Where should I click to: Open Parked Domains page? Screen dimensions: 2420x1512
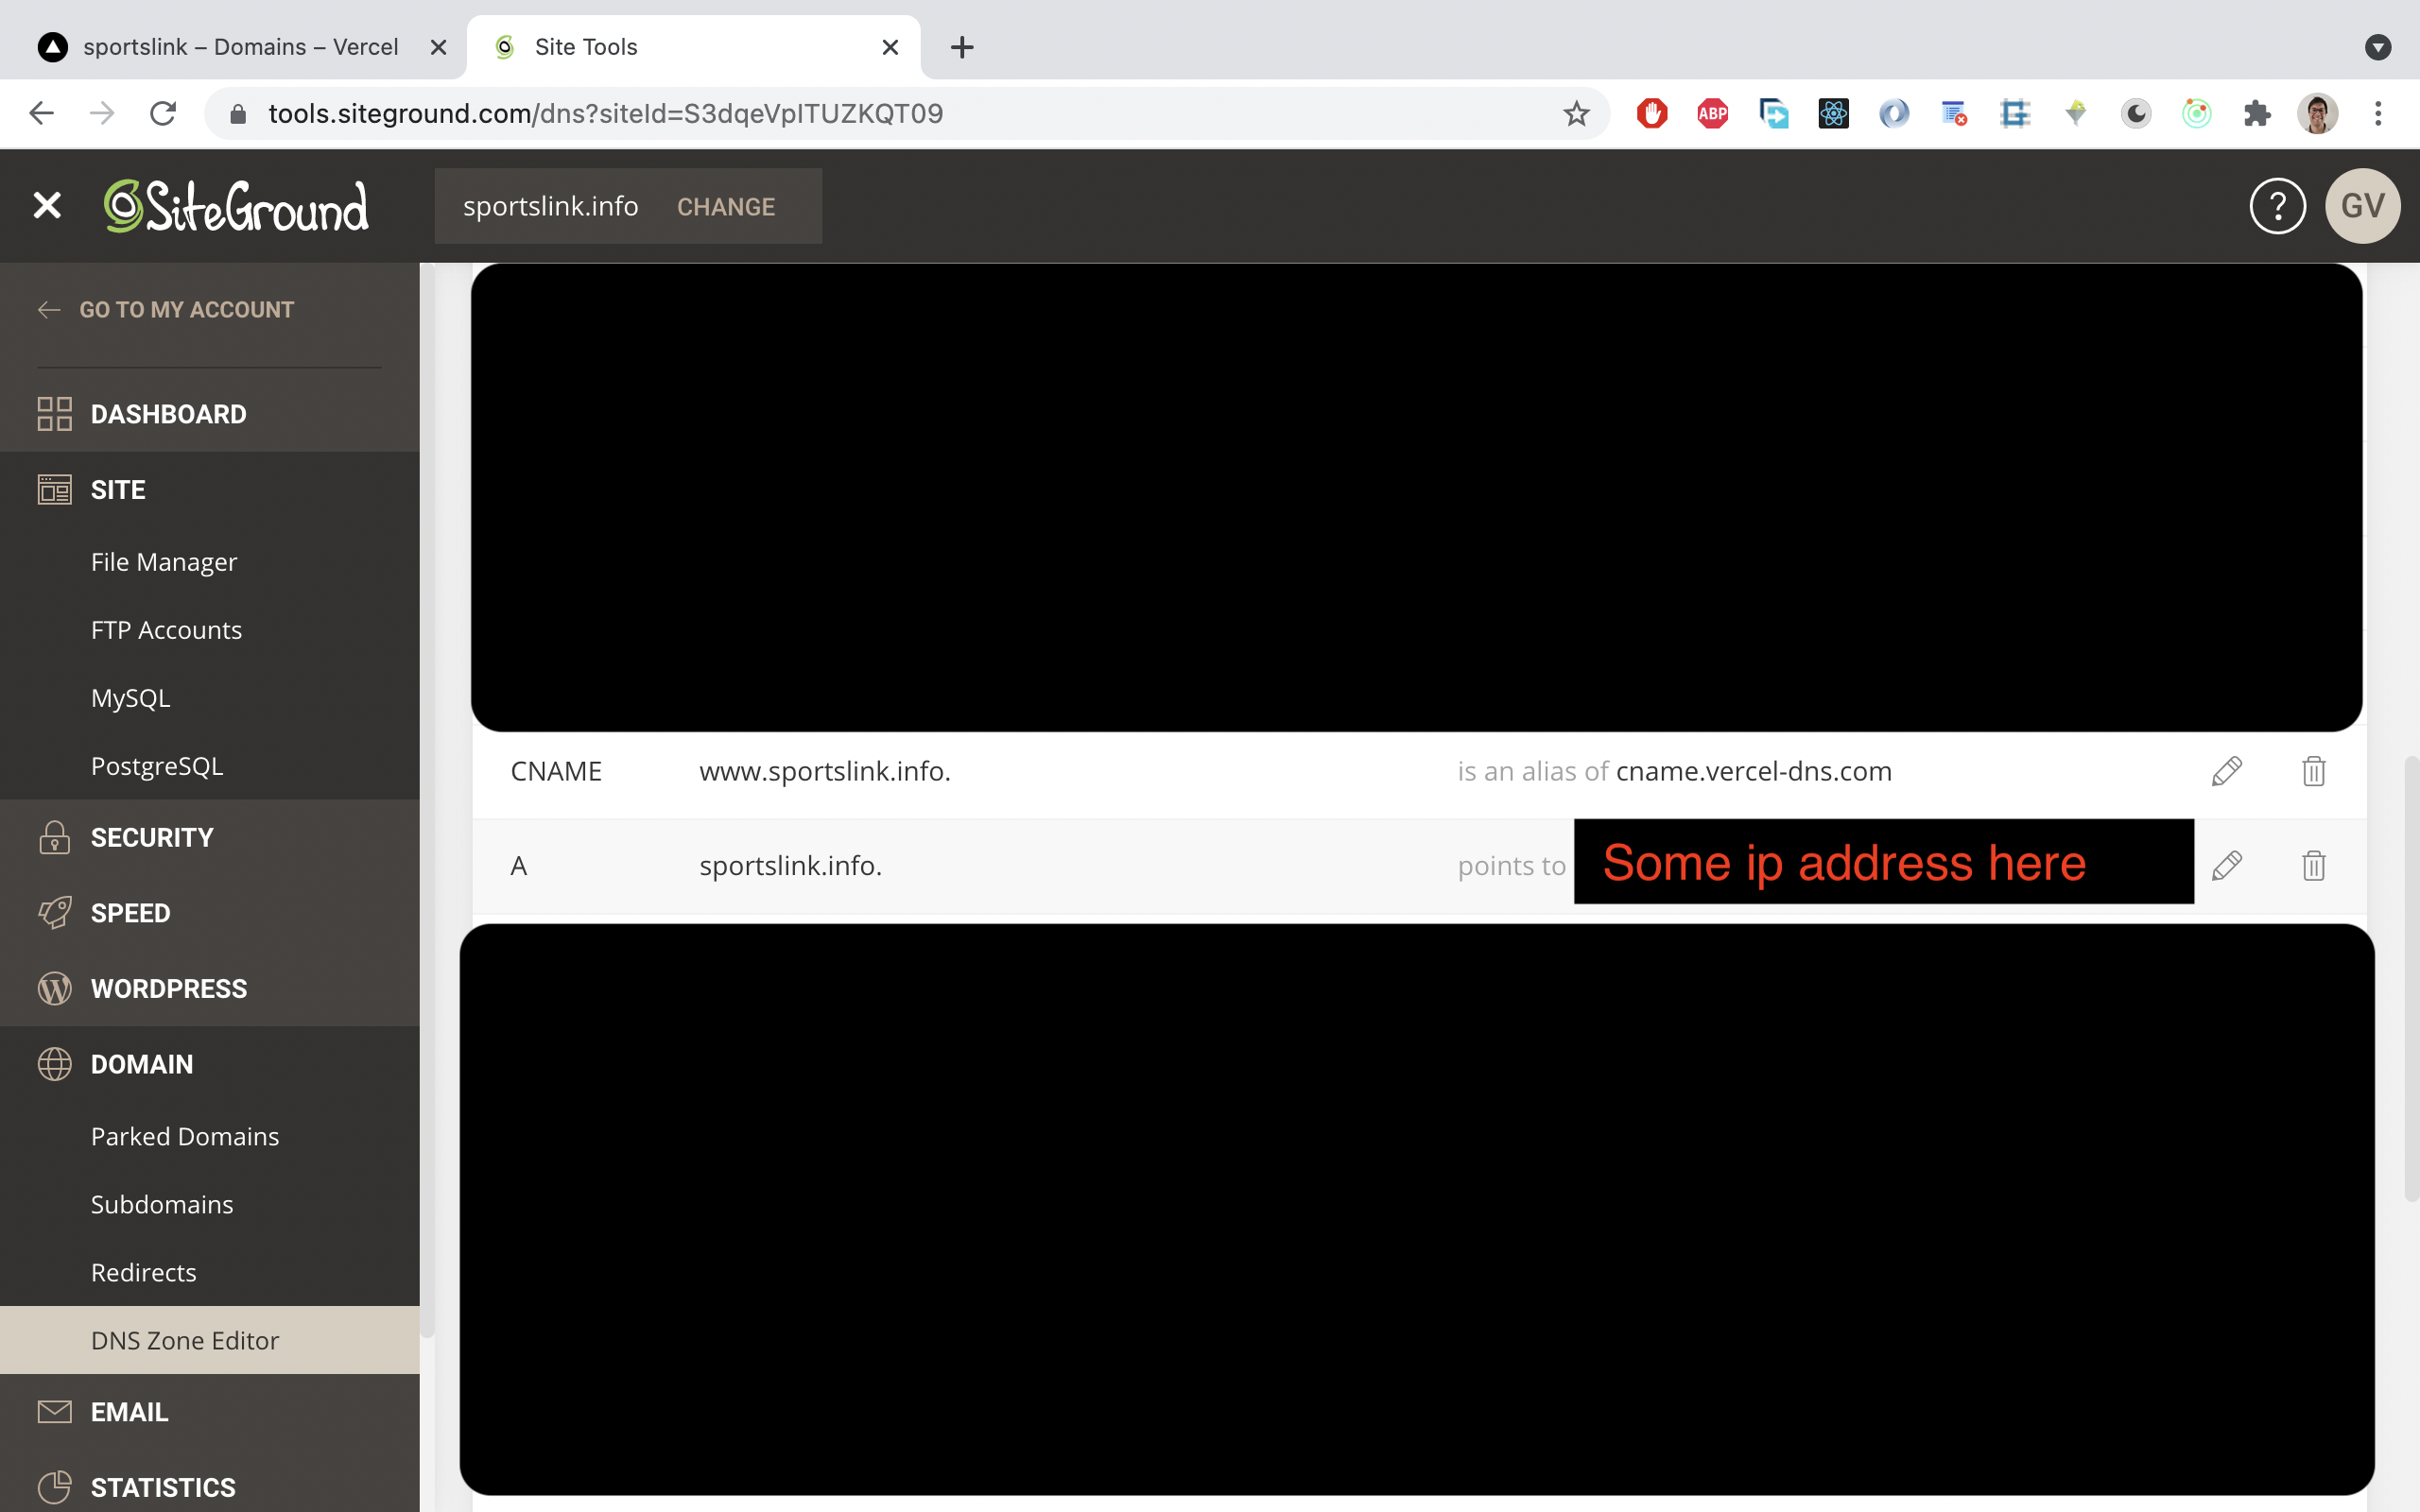tap(184, 1136)
